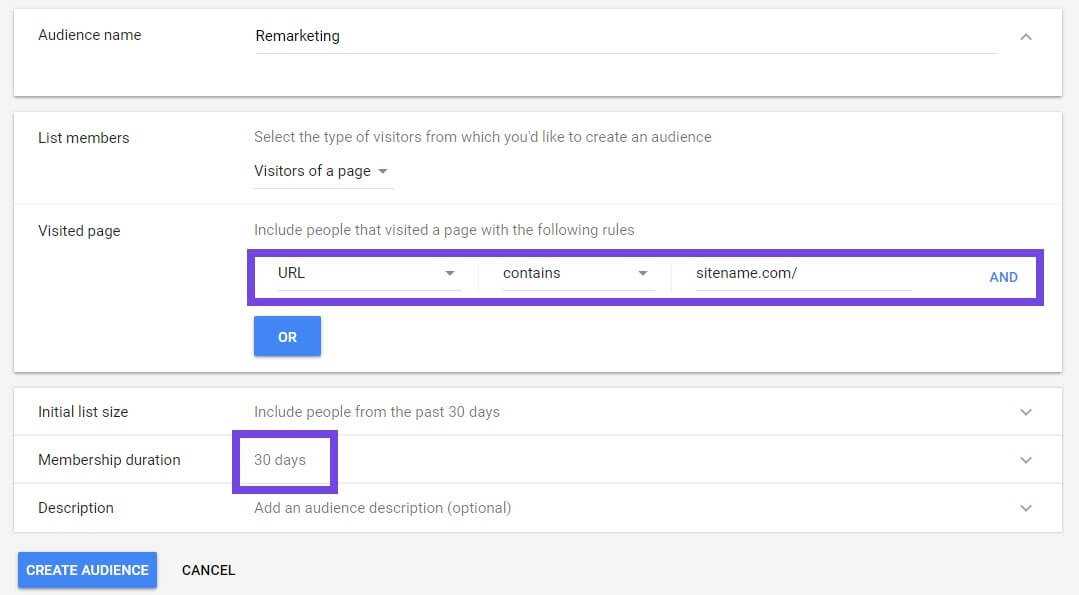Click the audience description optional text
The width and height of the screenshot is (1079, 595).
point(383,508)
